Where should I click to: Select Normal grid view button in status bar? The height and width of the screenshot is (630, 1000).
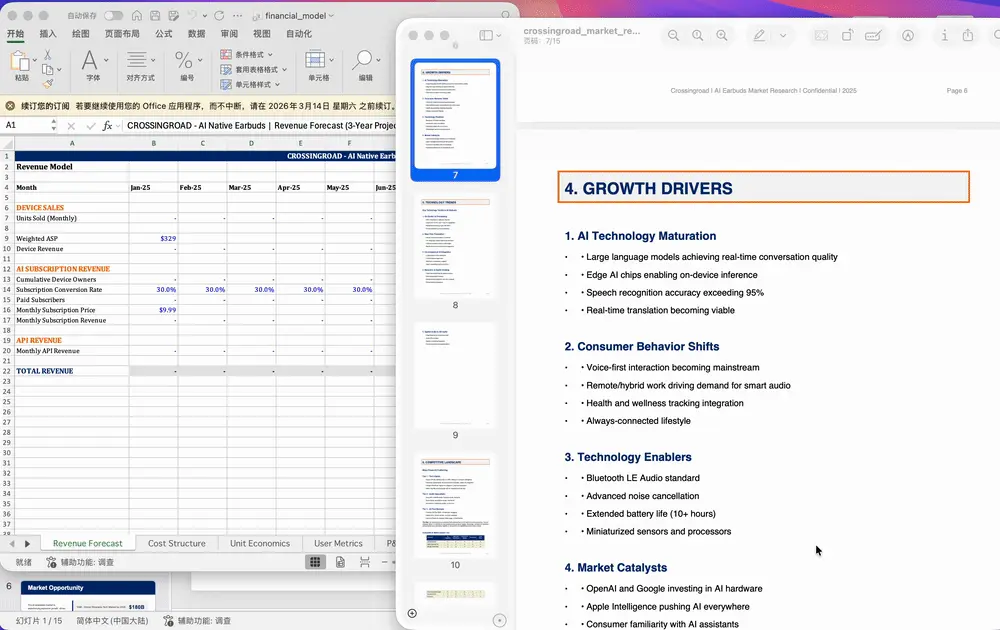coord(315,562)
